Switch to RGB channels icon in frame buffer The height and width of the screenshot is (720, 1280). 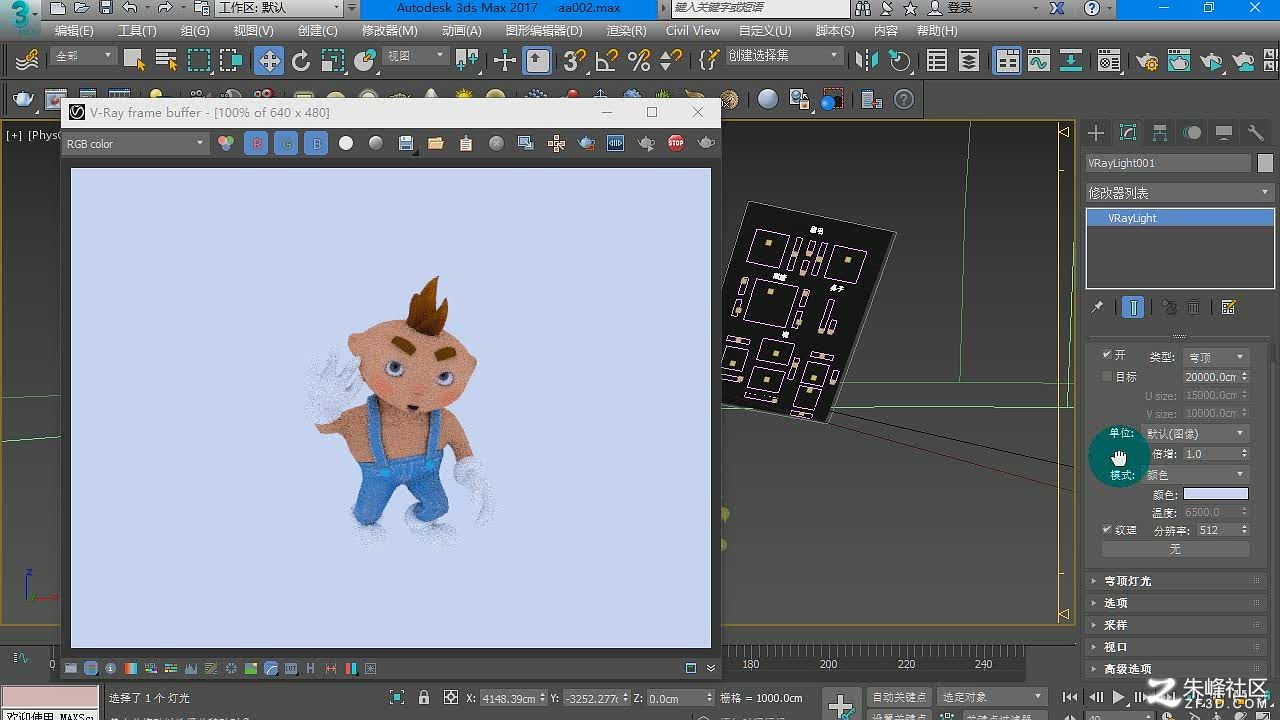226,144
